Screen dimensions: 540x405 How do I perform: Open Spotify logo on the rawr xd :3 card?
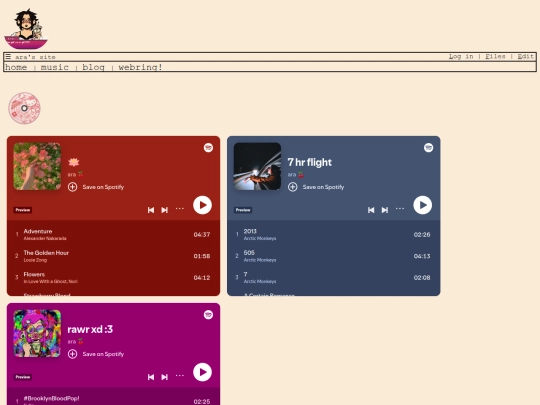208,315
